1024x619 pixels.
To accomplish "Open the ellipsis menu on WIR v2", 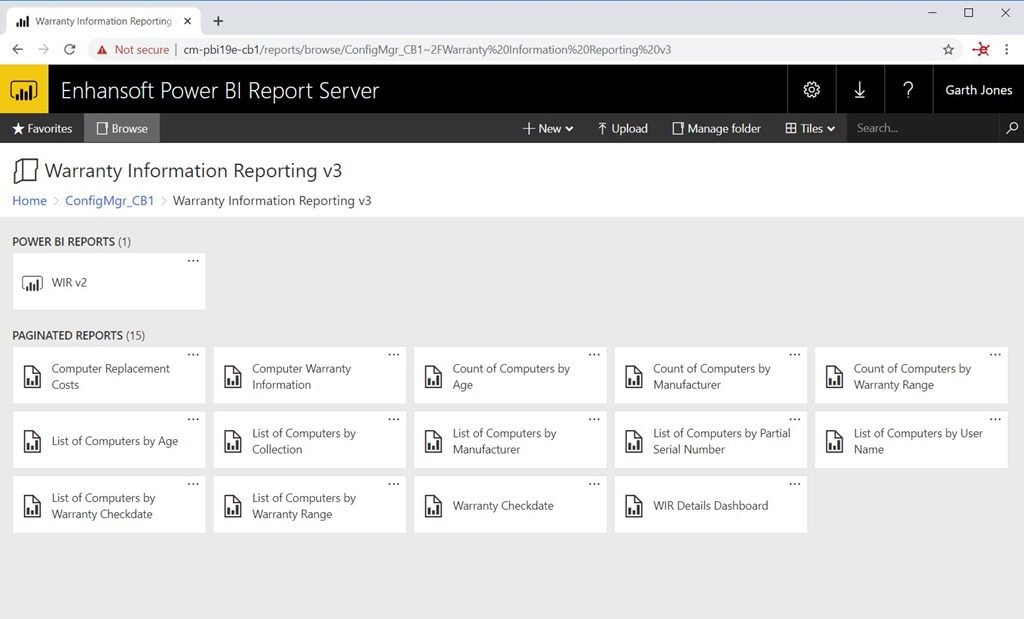I will (x=193, y=261).
